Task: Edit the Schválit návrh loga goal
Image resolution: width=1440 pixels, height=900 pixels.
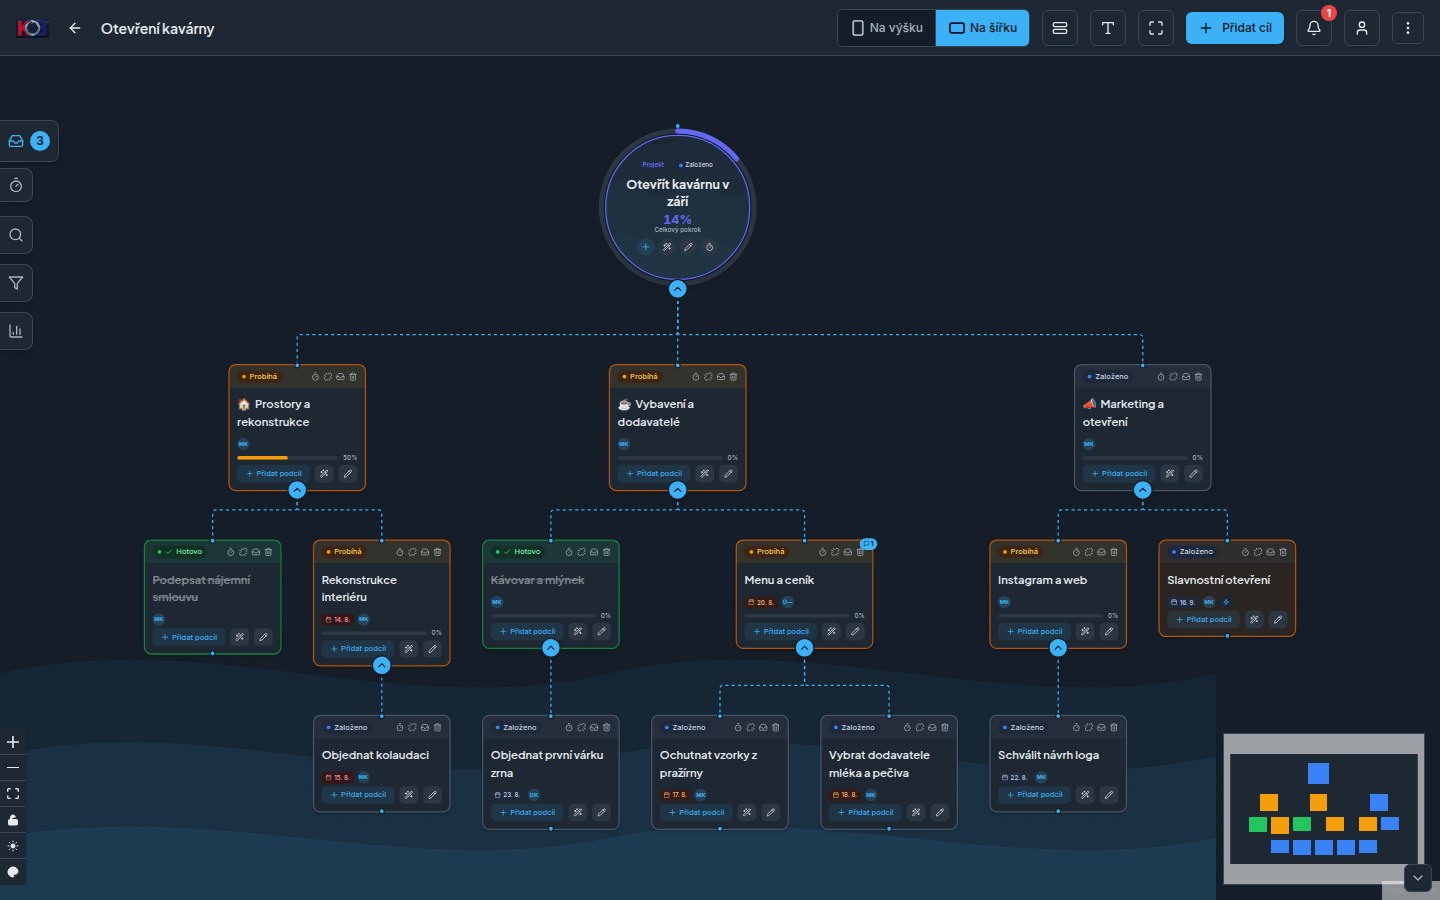Action: pos(1109,795)
